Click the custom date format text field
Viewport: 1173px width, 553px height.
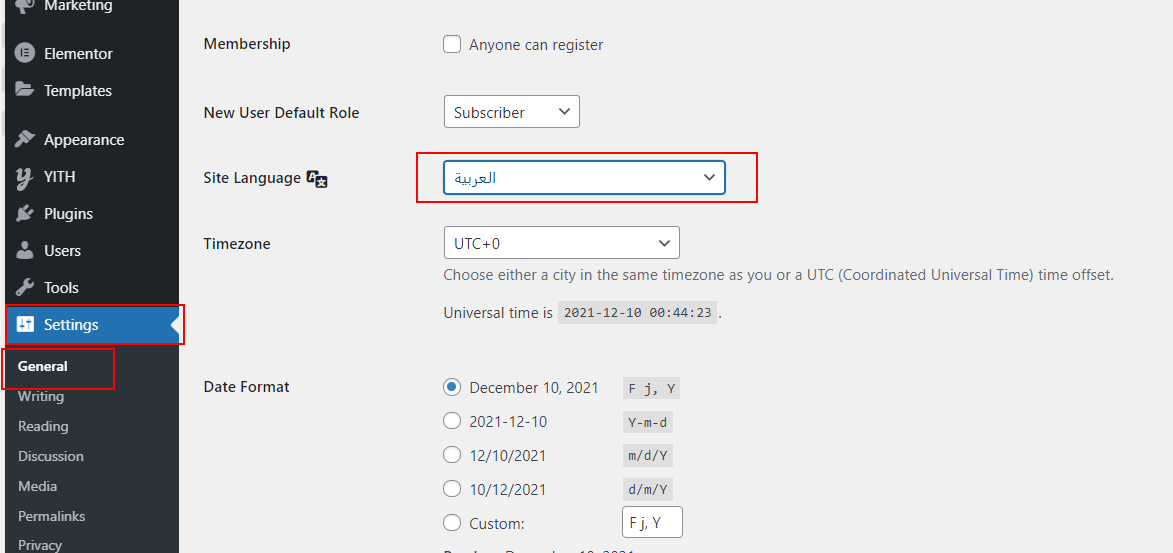pos(652,522)
